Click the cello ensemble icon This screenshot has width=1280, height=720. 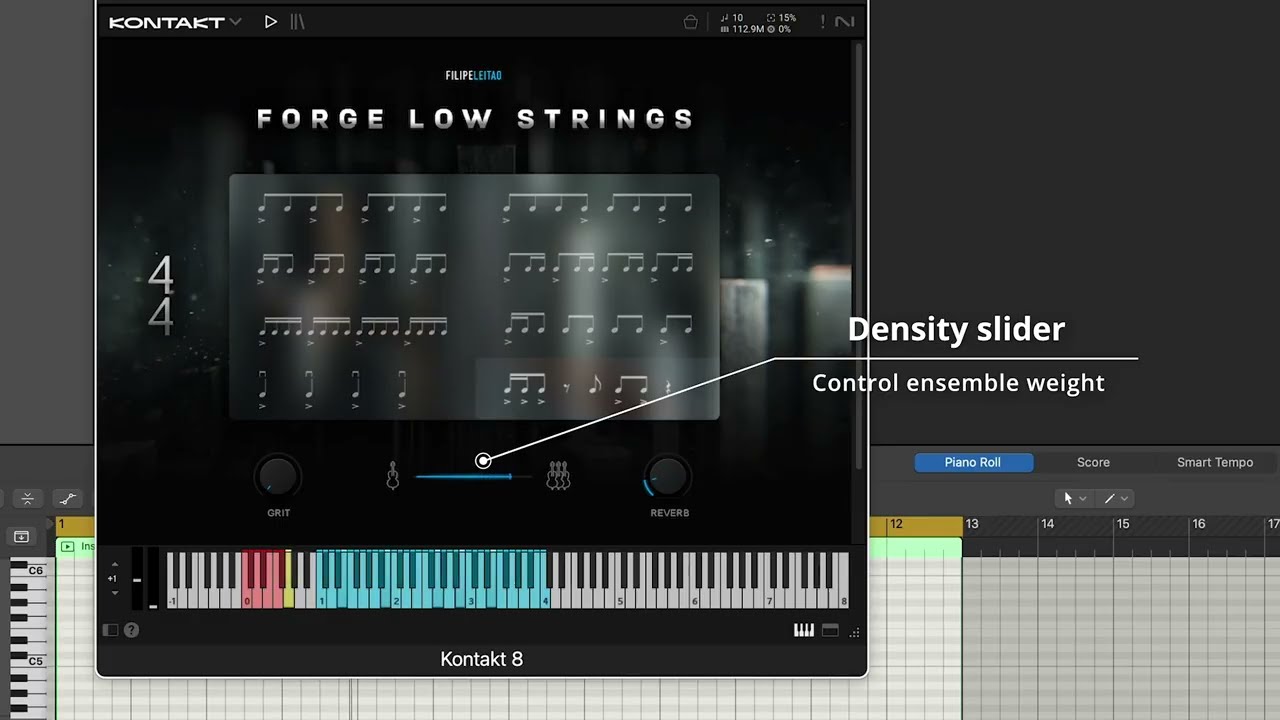pyautogui.click(x=558, y=476)
